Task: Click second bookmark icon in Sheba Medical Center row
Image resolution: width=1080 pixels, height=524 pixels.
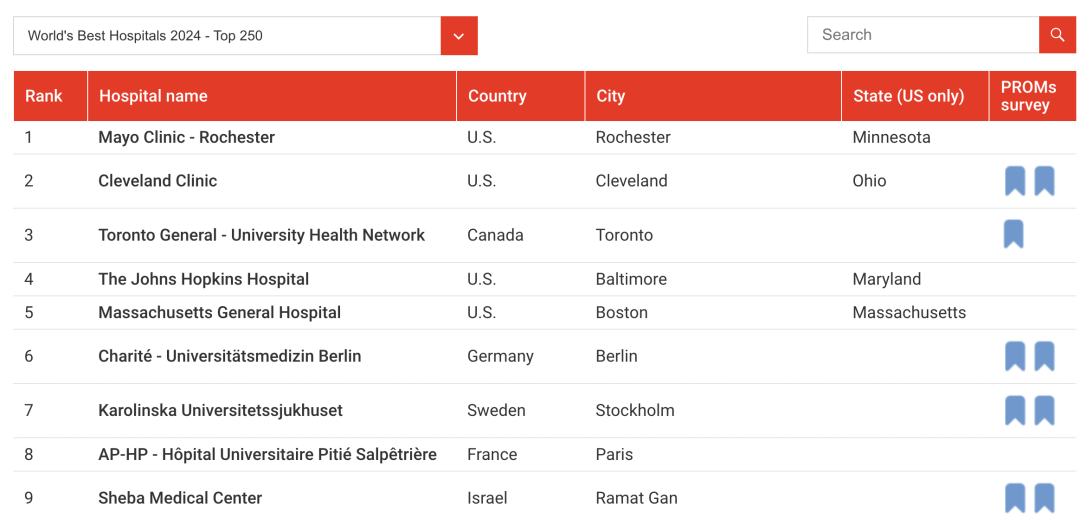Action: (x=1044, y=499)
